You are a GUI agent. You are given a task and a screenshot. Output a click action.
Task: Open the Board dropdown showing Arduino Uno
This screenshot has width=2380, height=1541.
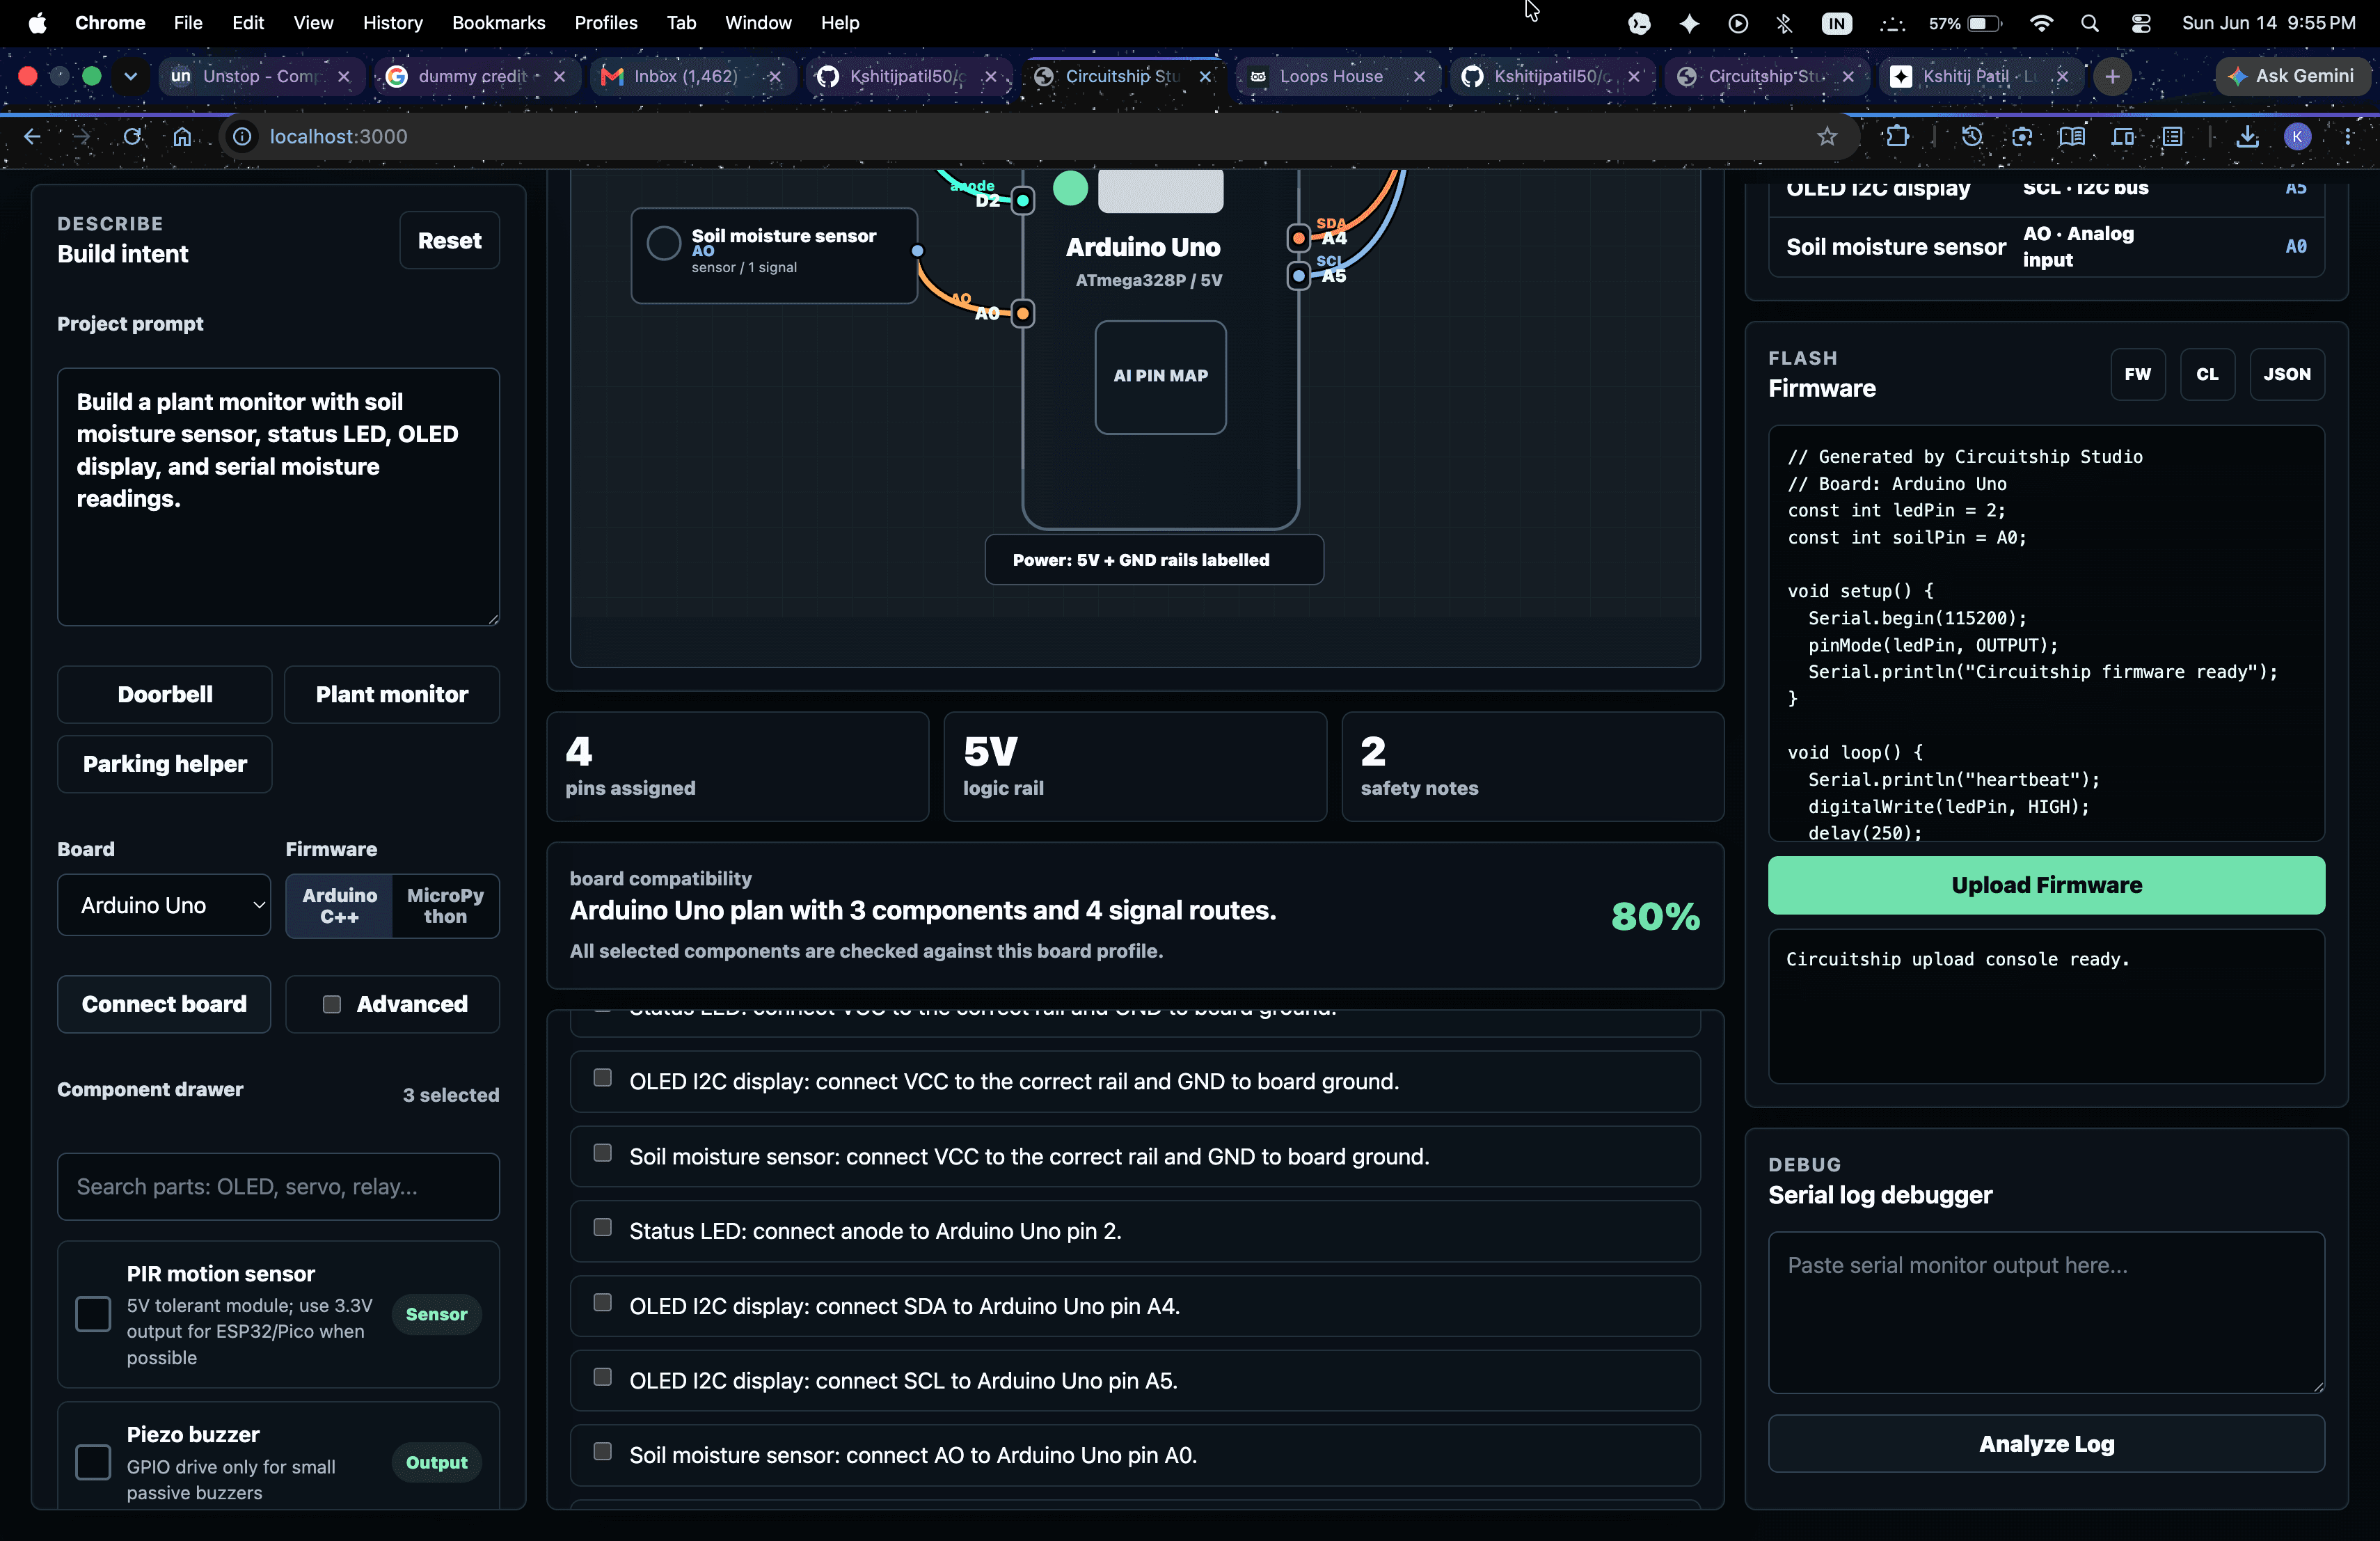[164, 905]
